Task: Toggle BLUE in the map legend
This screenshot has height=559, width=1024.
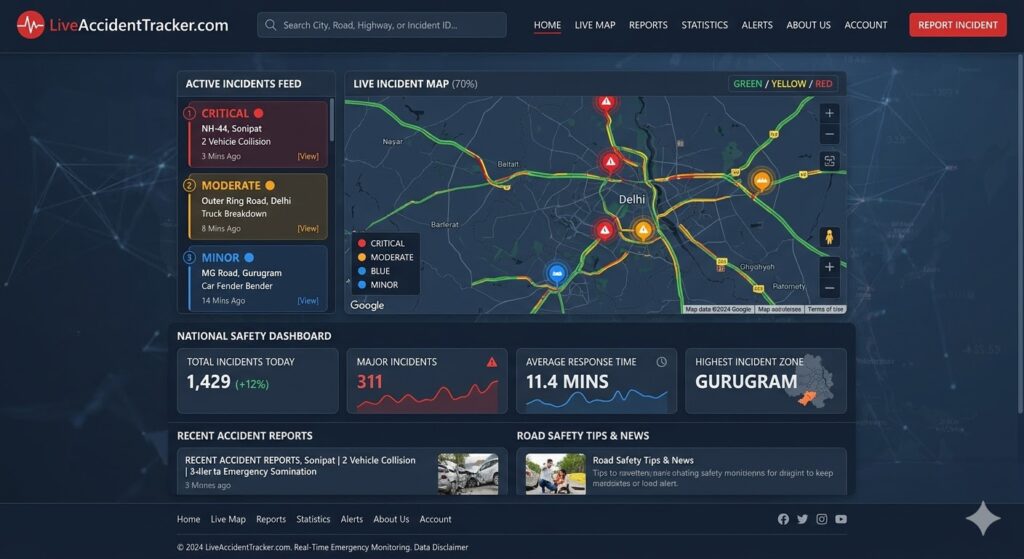Action: click(x=374, y=271)
